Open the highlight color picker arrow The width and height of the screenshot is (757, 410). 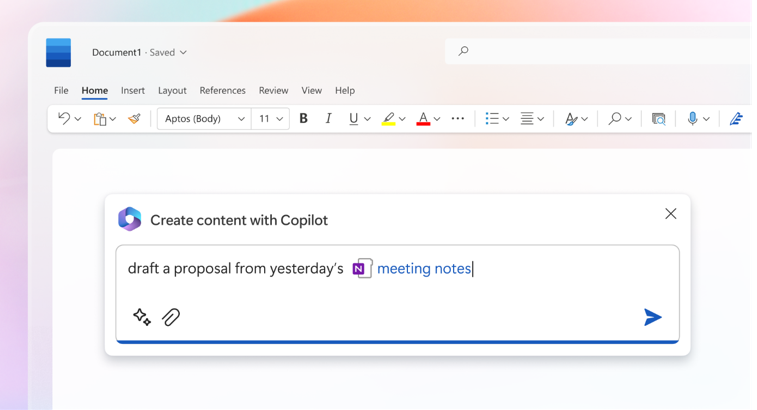(x=402, y=119)
